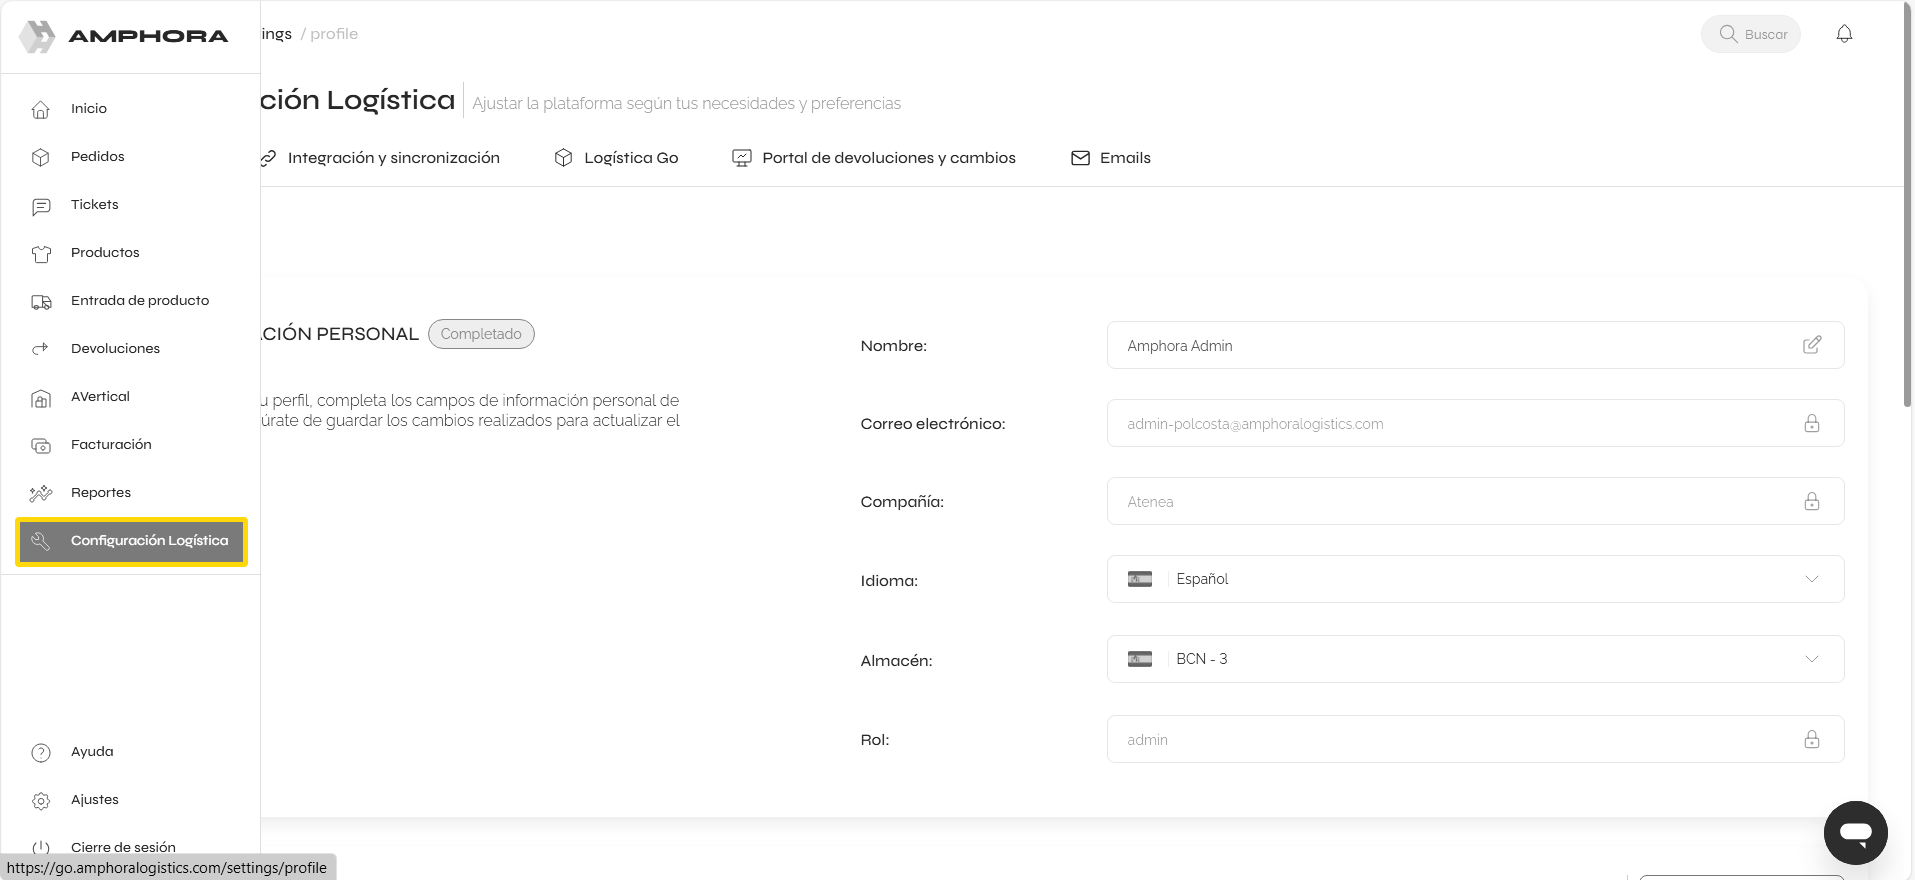
Task: Open the Emails tab
Action: 1111,158
